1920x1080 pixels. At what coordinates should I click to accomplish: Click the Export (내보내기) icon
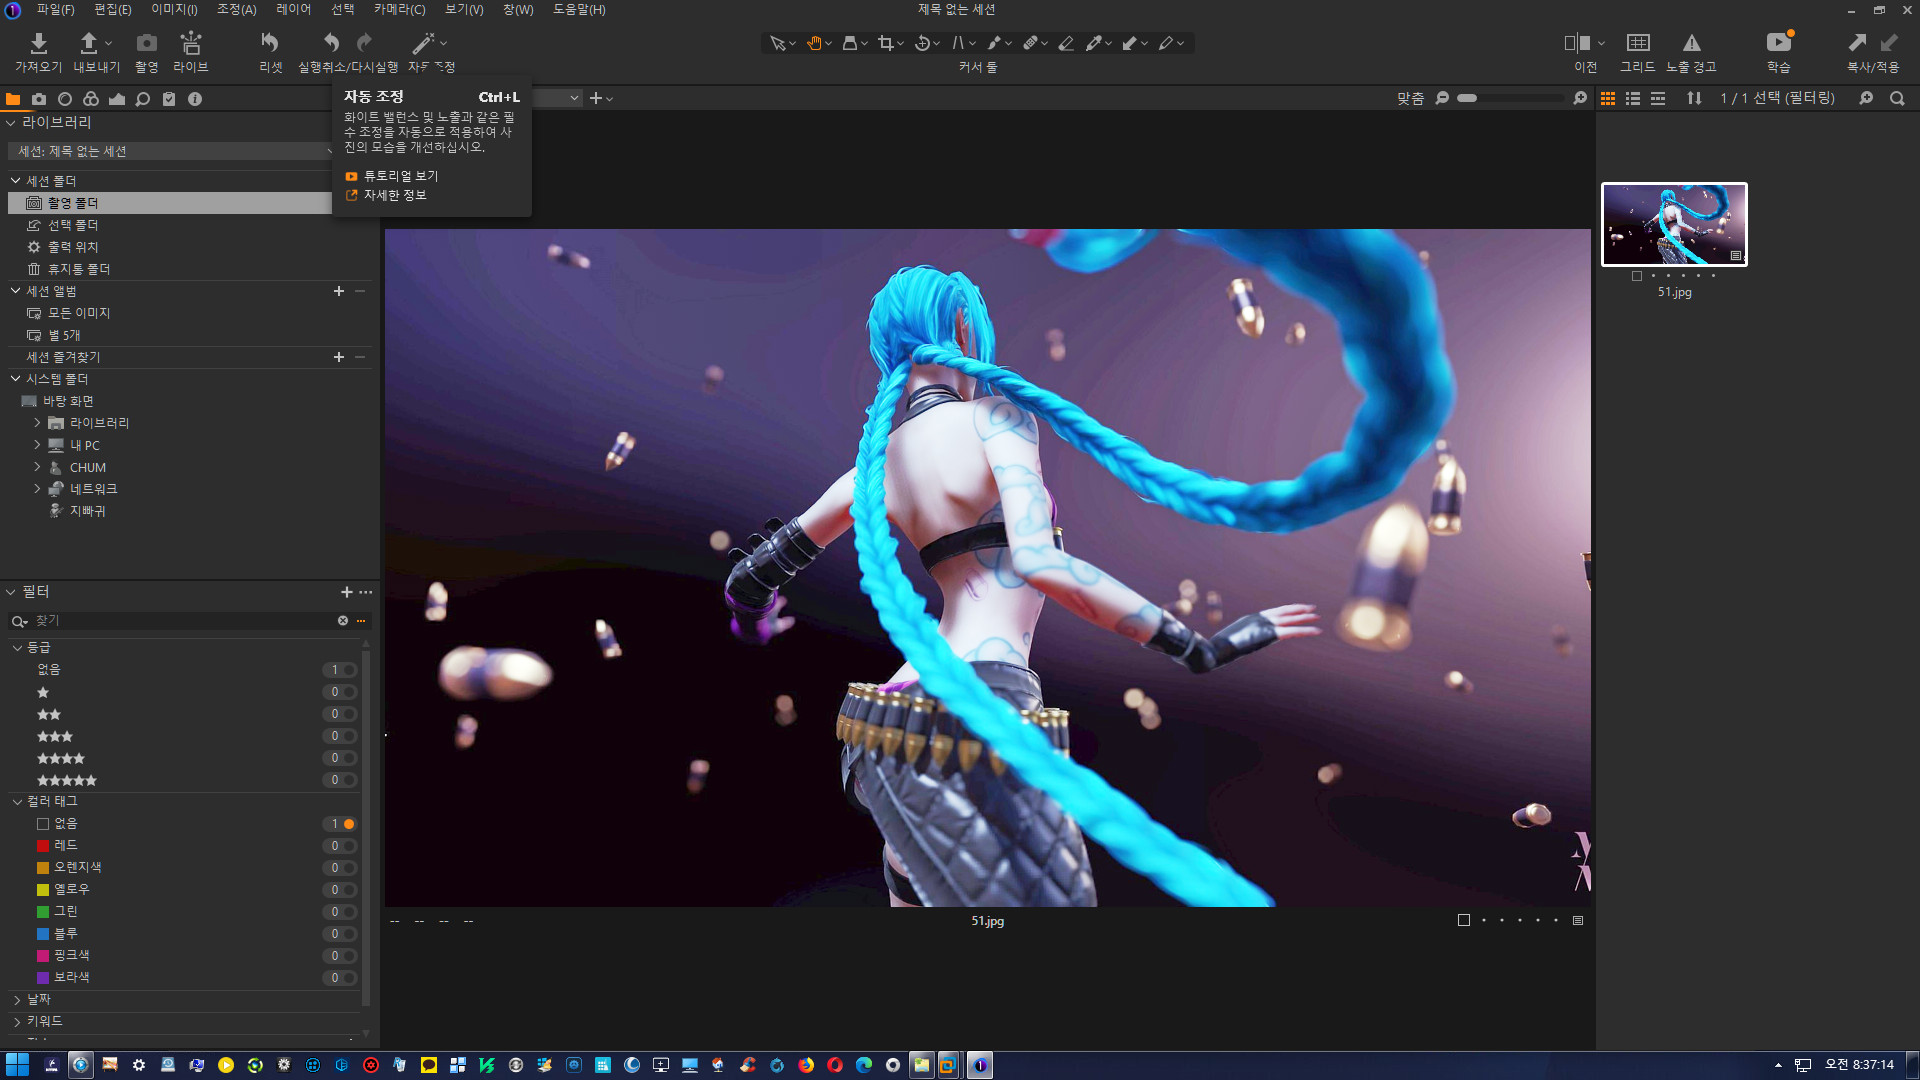[88, 42]
